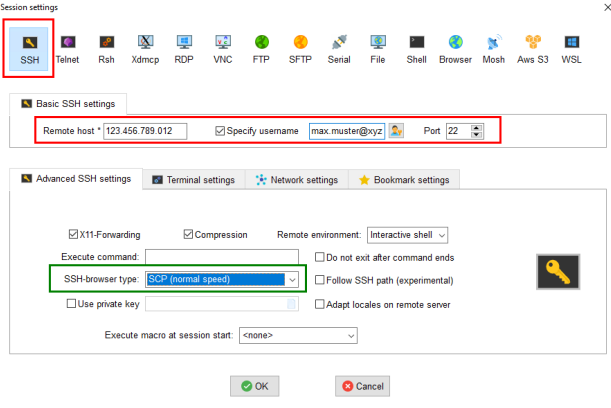Viewport: 611px width, 408px height.
Task: Enable Do not exit after command ends
Action: coord(320,257)
